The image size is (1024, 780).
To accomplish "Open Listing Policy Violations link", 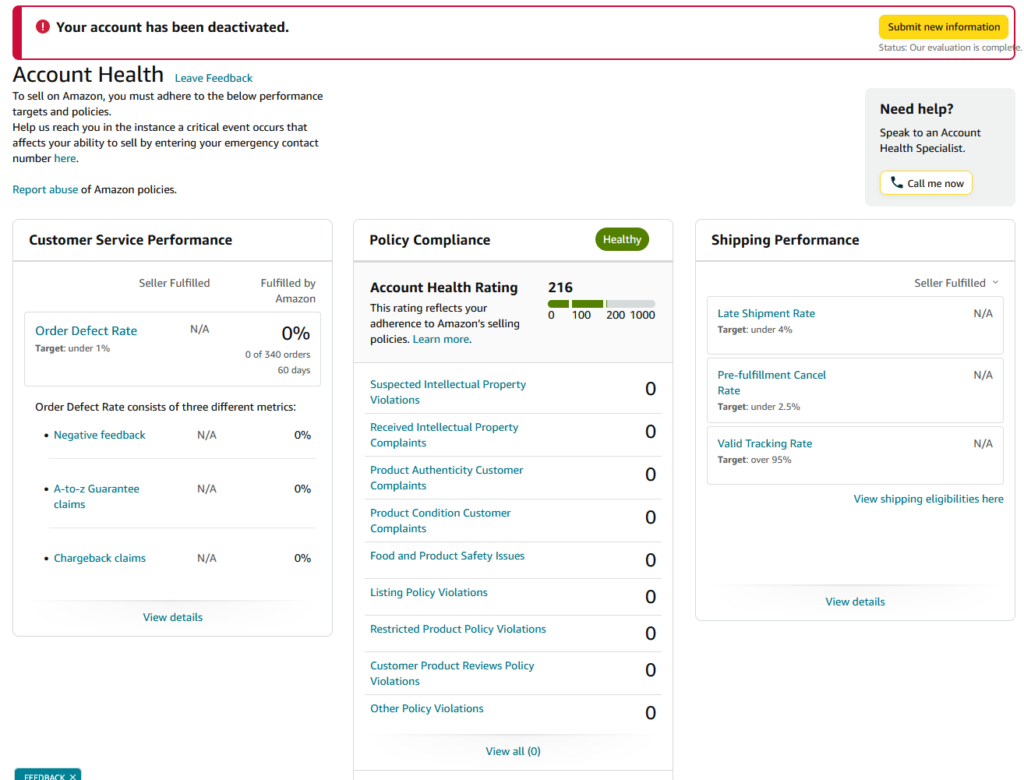I will tap(428, 593).
